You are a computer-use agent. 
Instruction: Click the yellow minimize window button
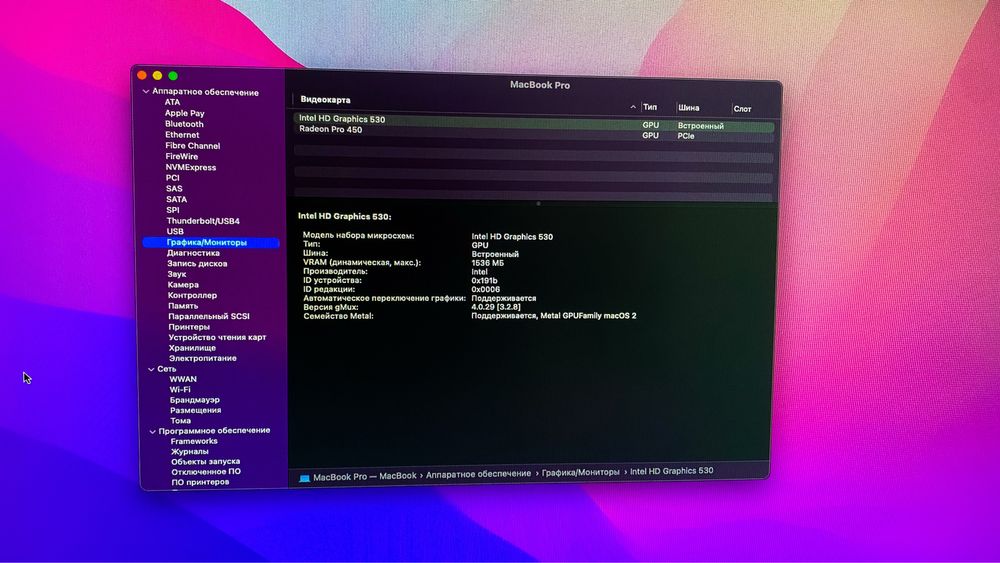158,75
